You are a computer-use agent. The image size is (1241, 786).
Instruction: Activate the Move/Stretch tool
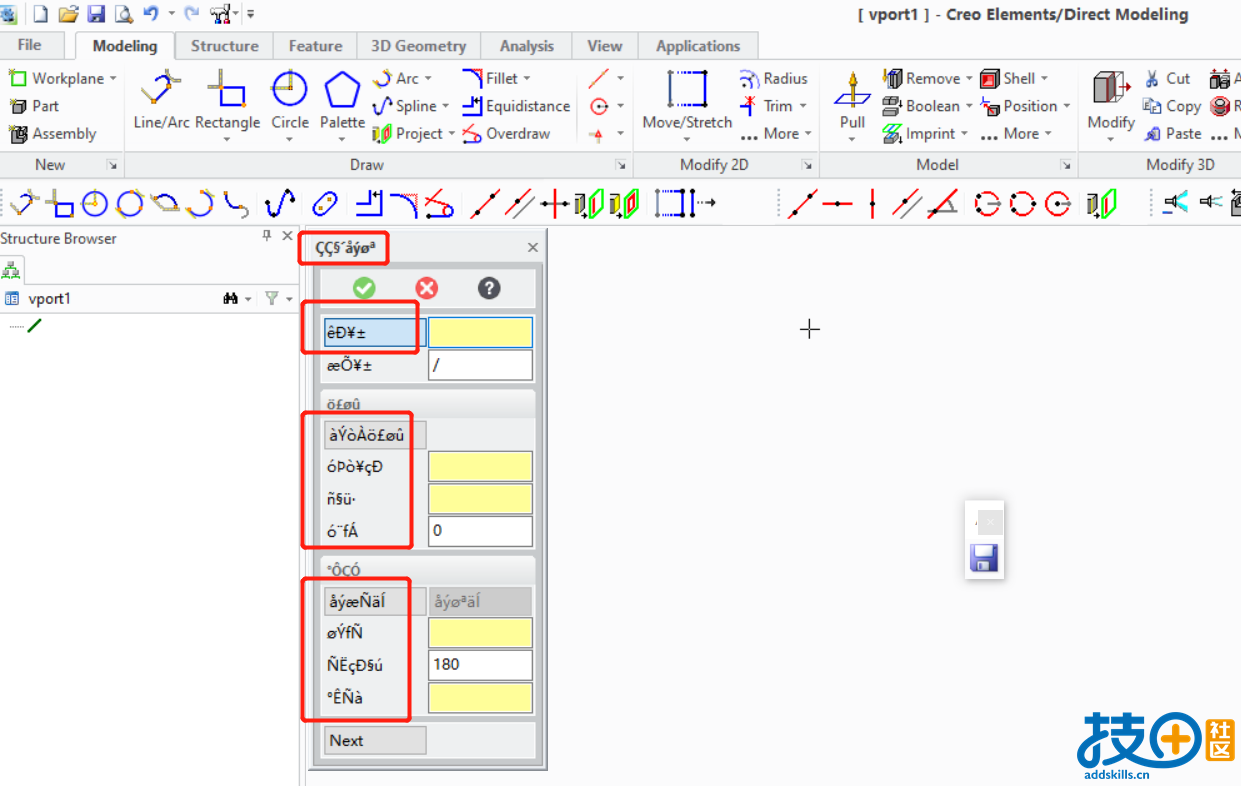[x=687, y=101]
